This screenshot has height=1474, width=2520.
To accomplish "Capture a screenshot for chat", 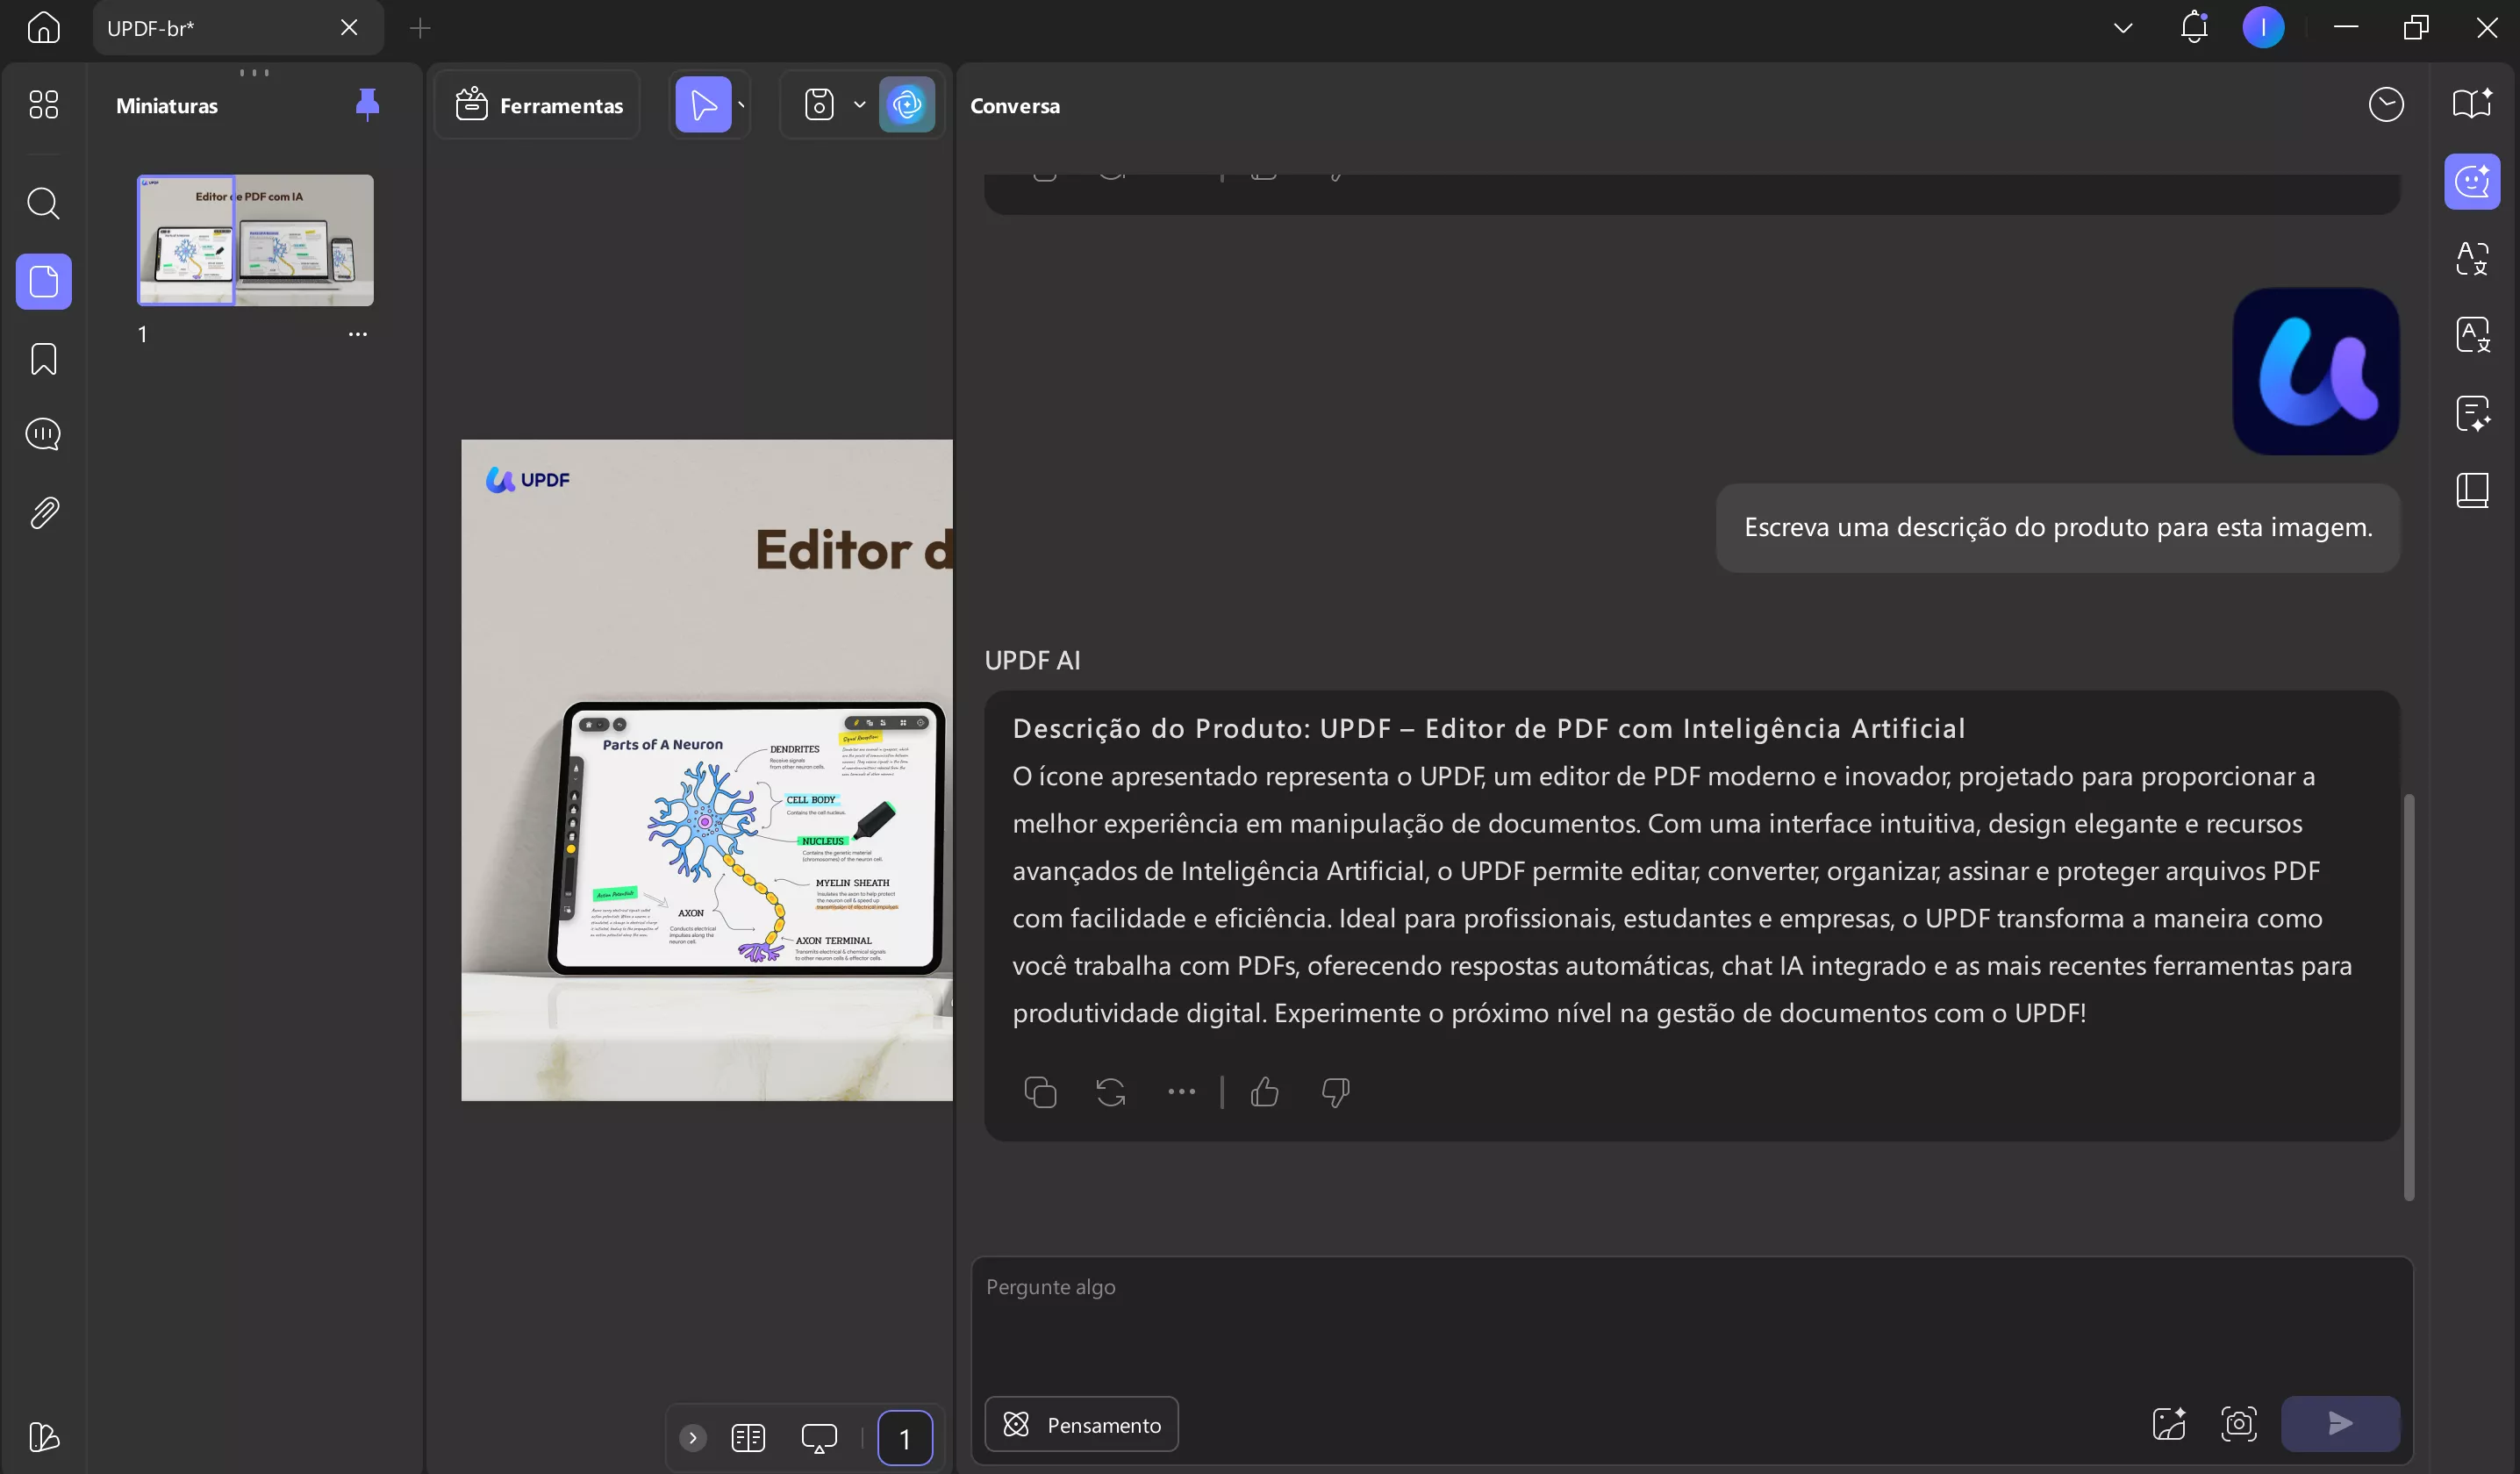I will tap(2239, 1424).
